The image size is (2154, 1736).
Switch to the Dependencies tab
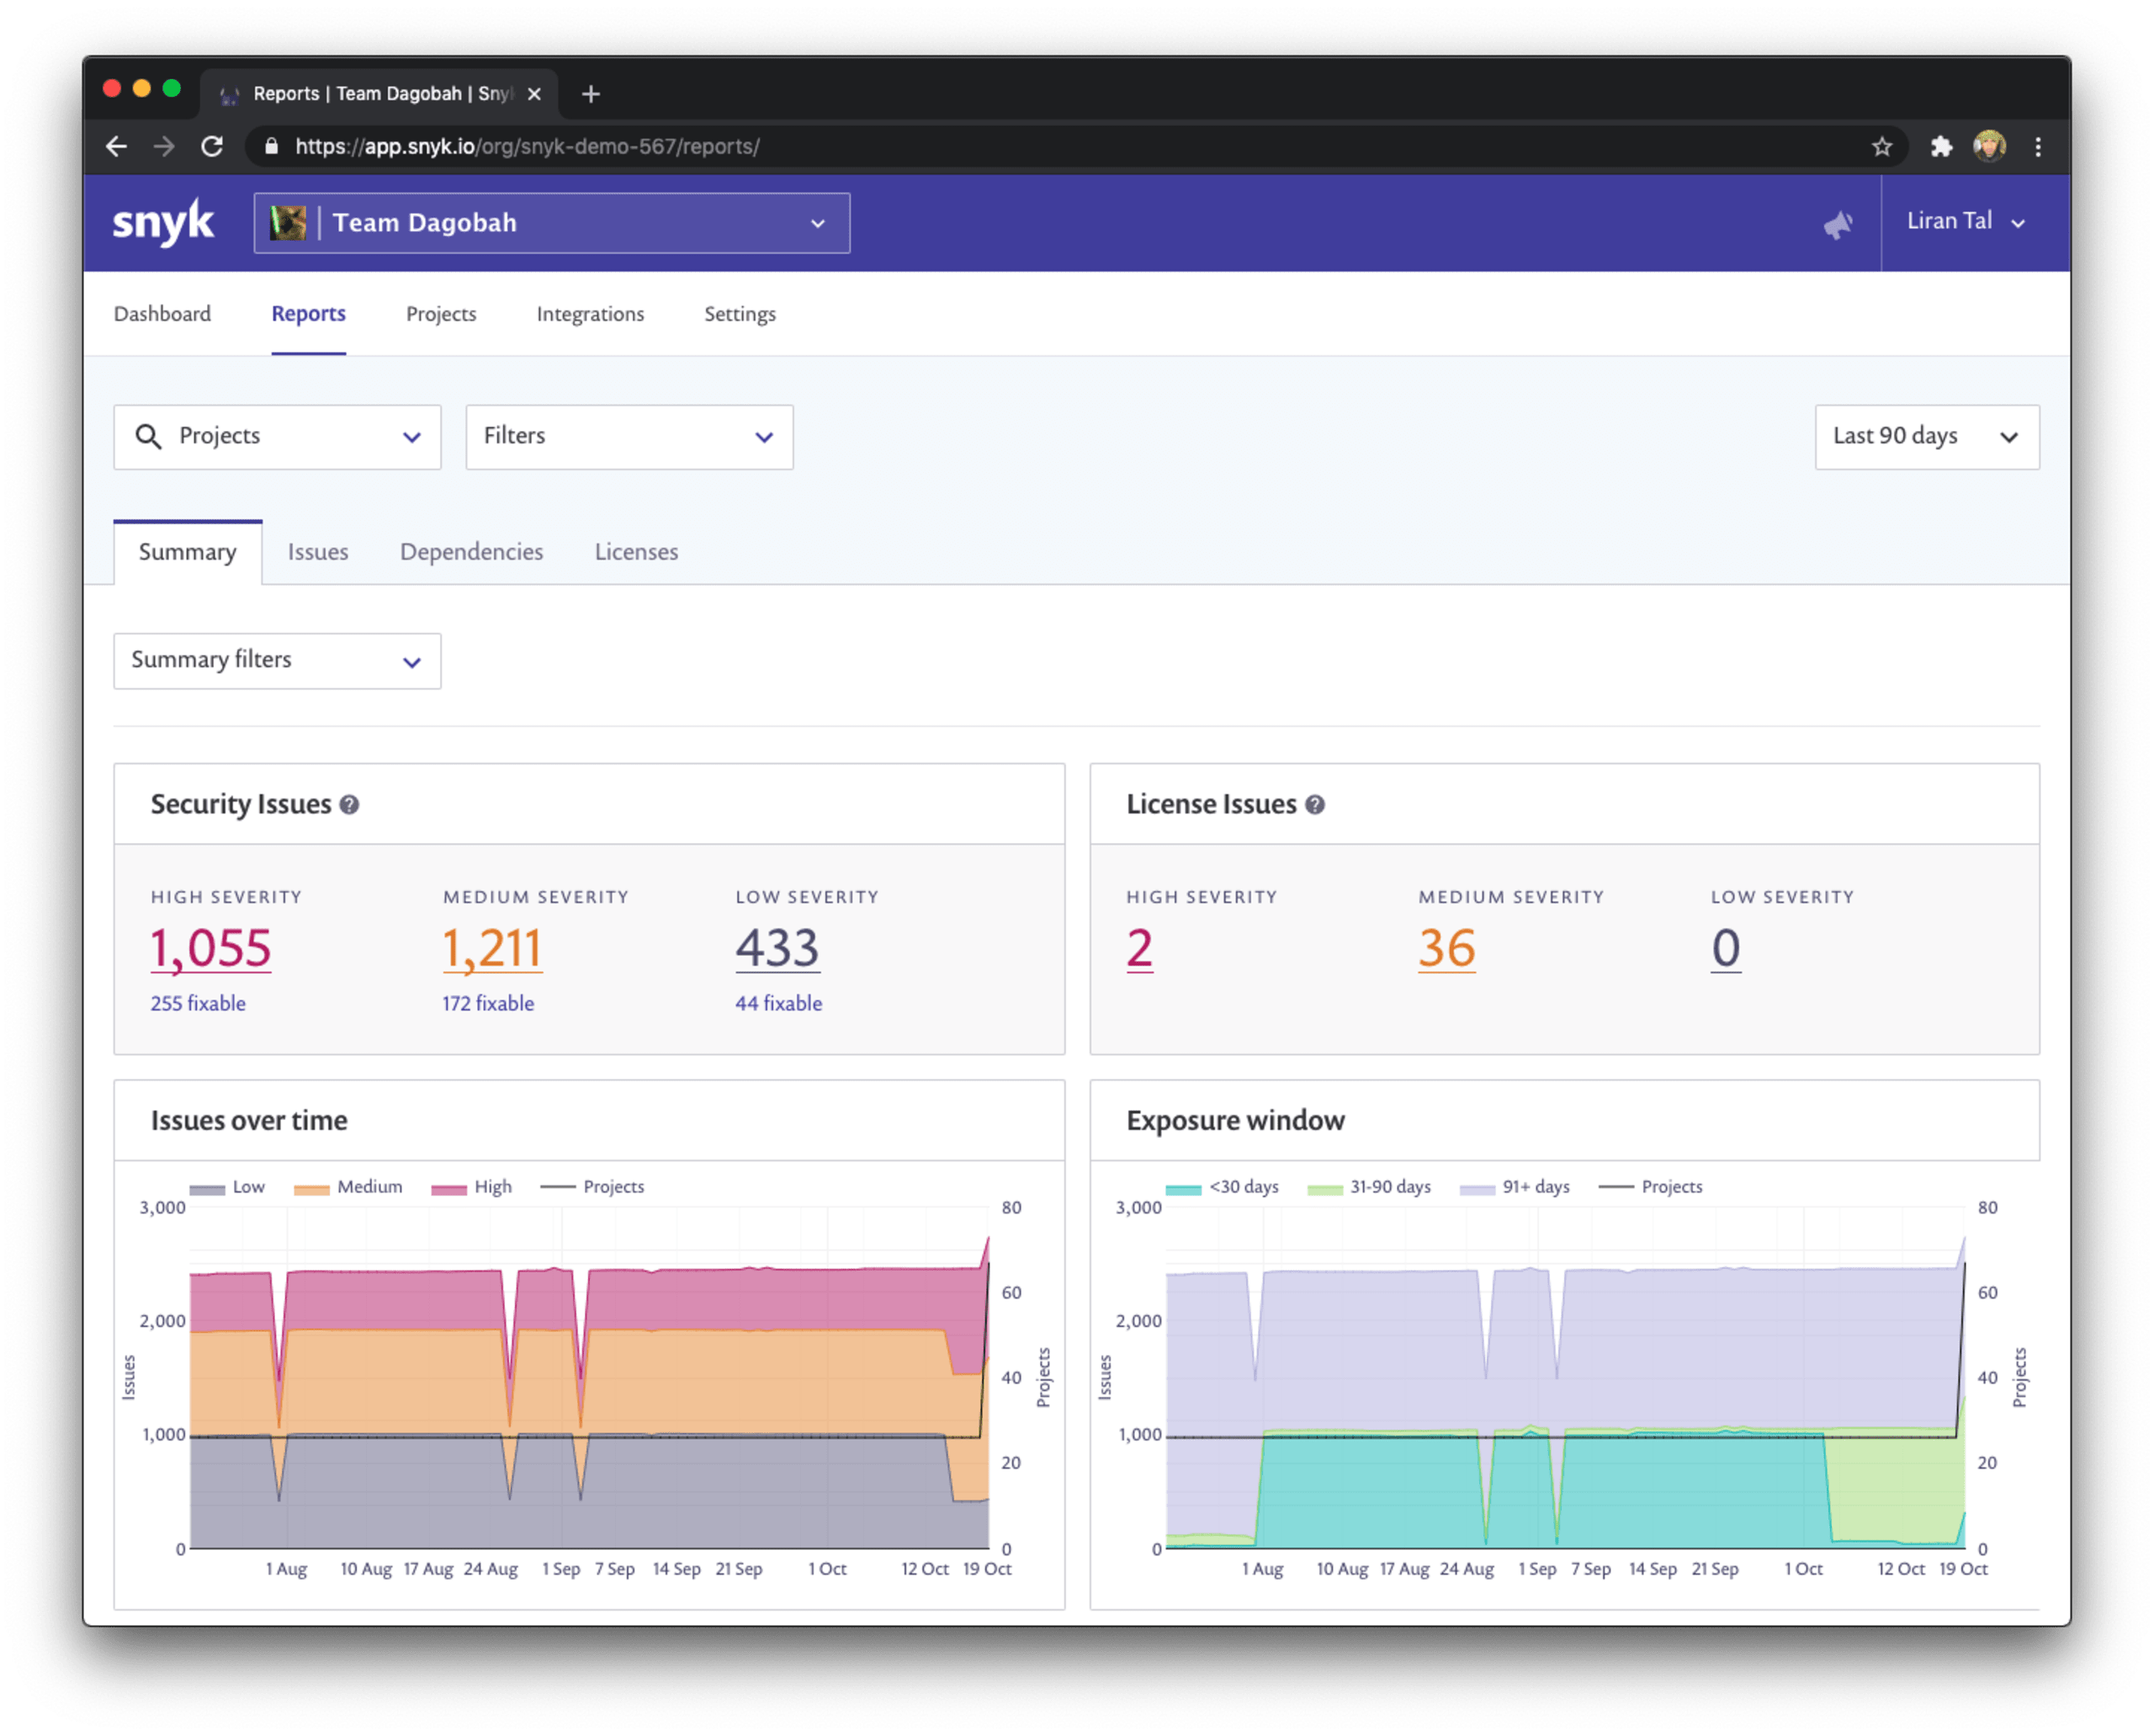[x=471, y=552]
